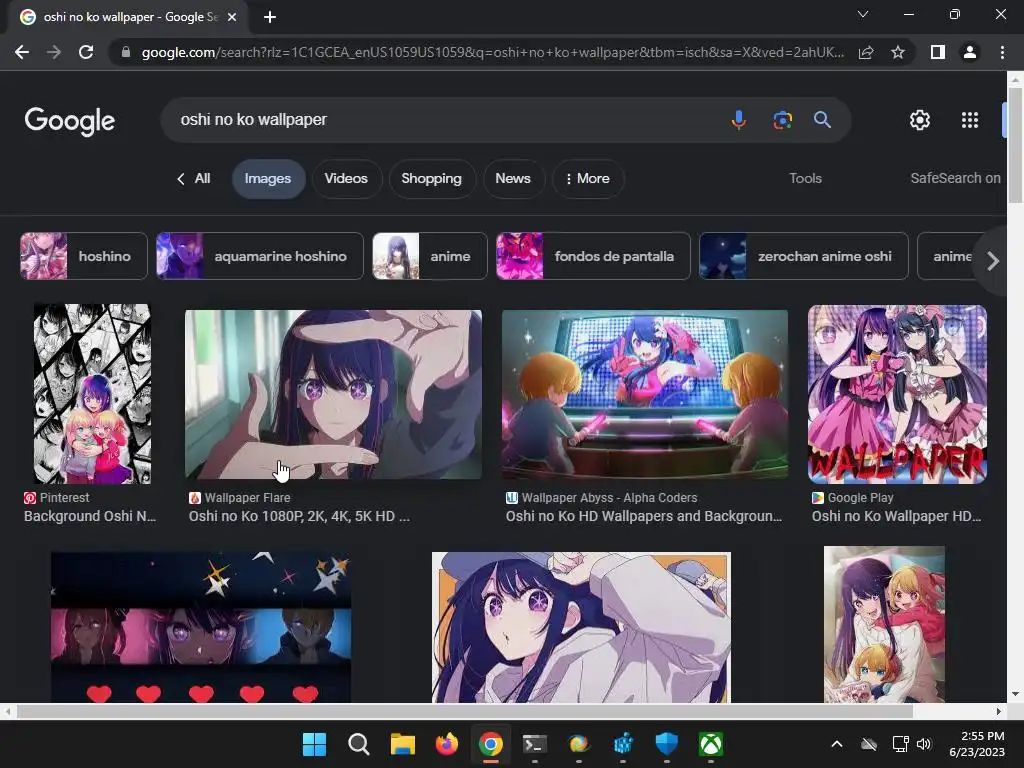Screen dimensions: 1024x768
Task: Select the fondos de pantalla chip
Action: 593,256
